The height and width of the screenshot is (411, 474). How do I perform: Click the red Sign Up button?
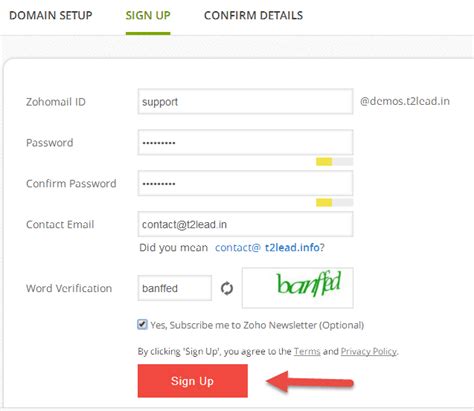pyautogui.click(x=193, y=381)
